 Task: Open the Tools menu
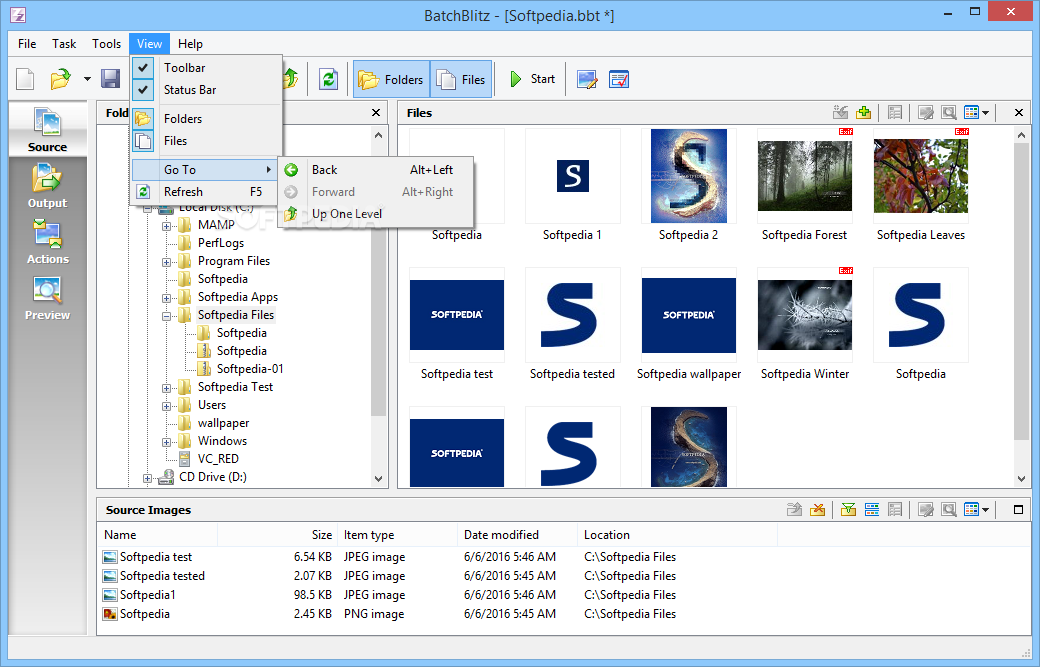coord(106,44)
